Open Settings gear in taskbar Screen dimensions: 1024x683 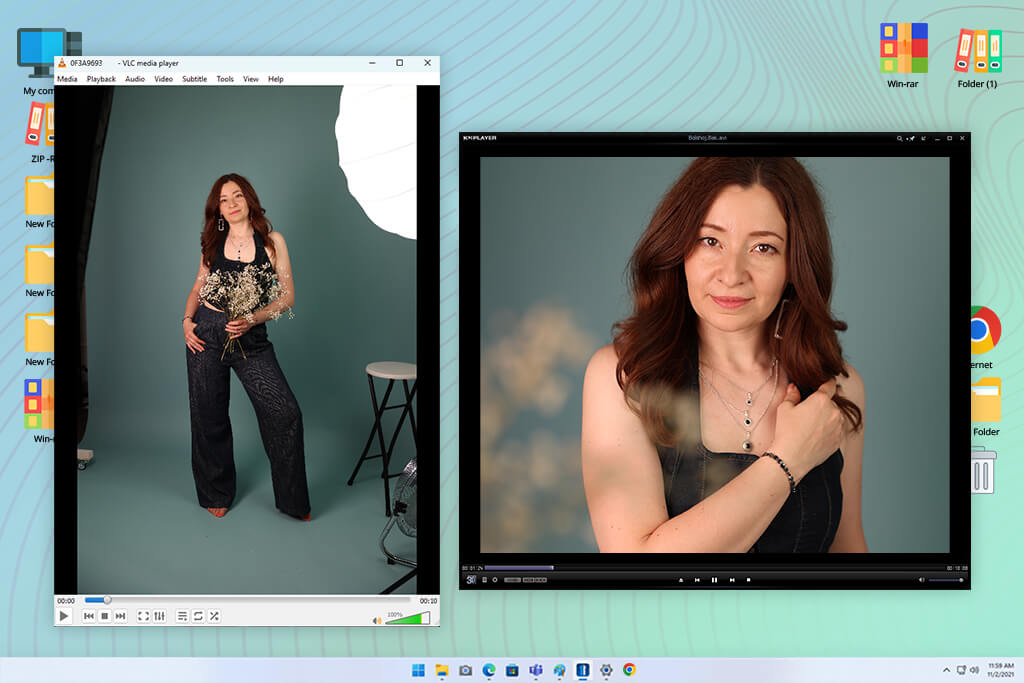pos(606,670)
